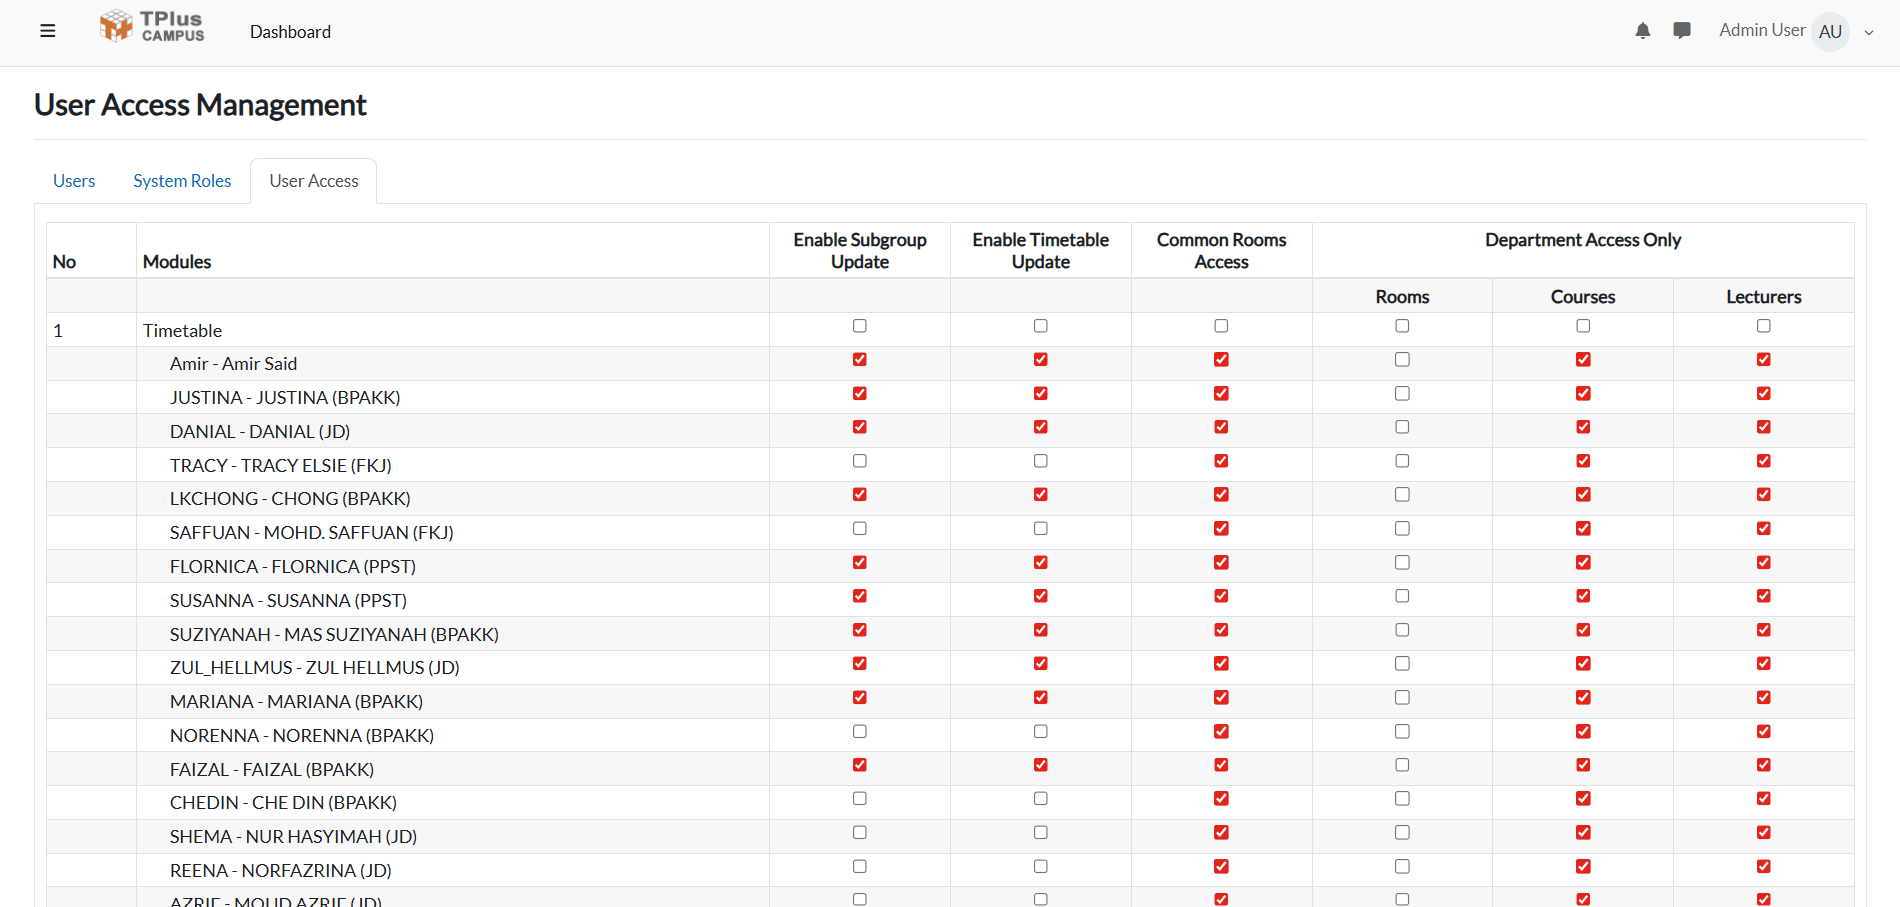Open the System Roles tab
Screen dimensions: 1900x907
[x=181, y=180]
